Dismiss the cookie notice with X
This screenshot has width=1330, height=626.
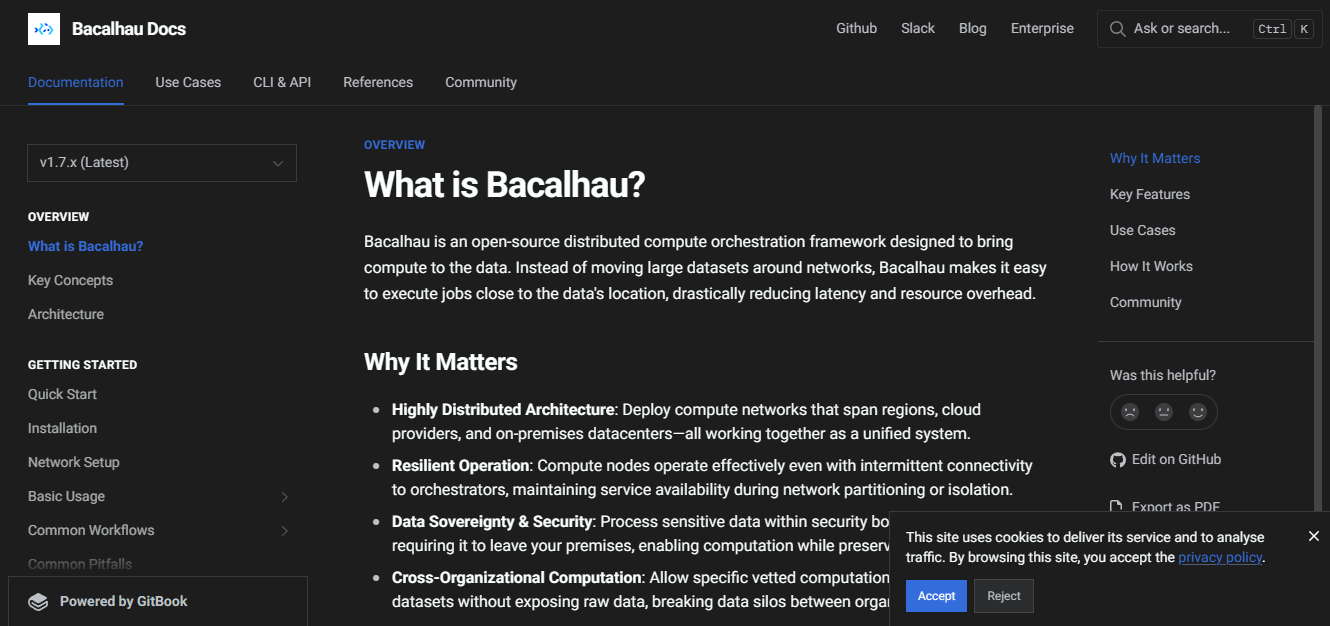pos(1313,536)
